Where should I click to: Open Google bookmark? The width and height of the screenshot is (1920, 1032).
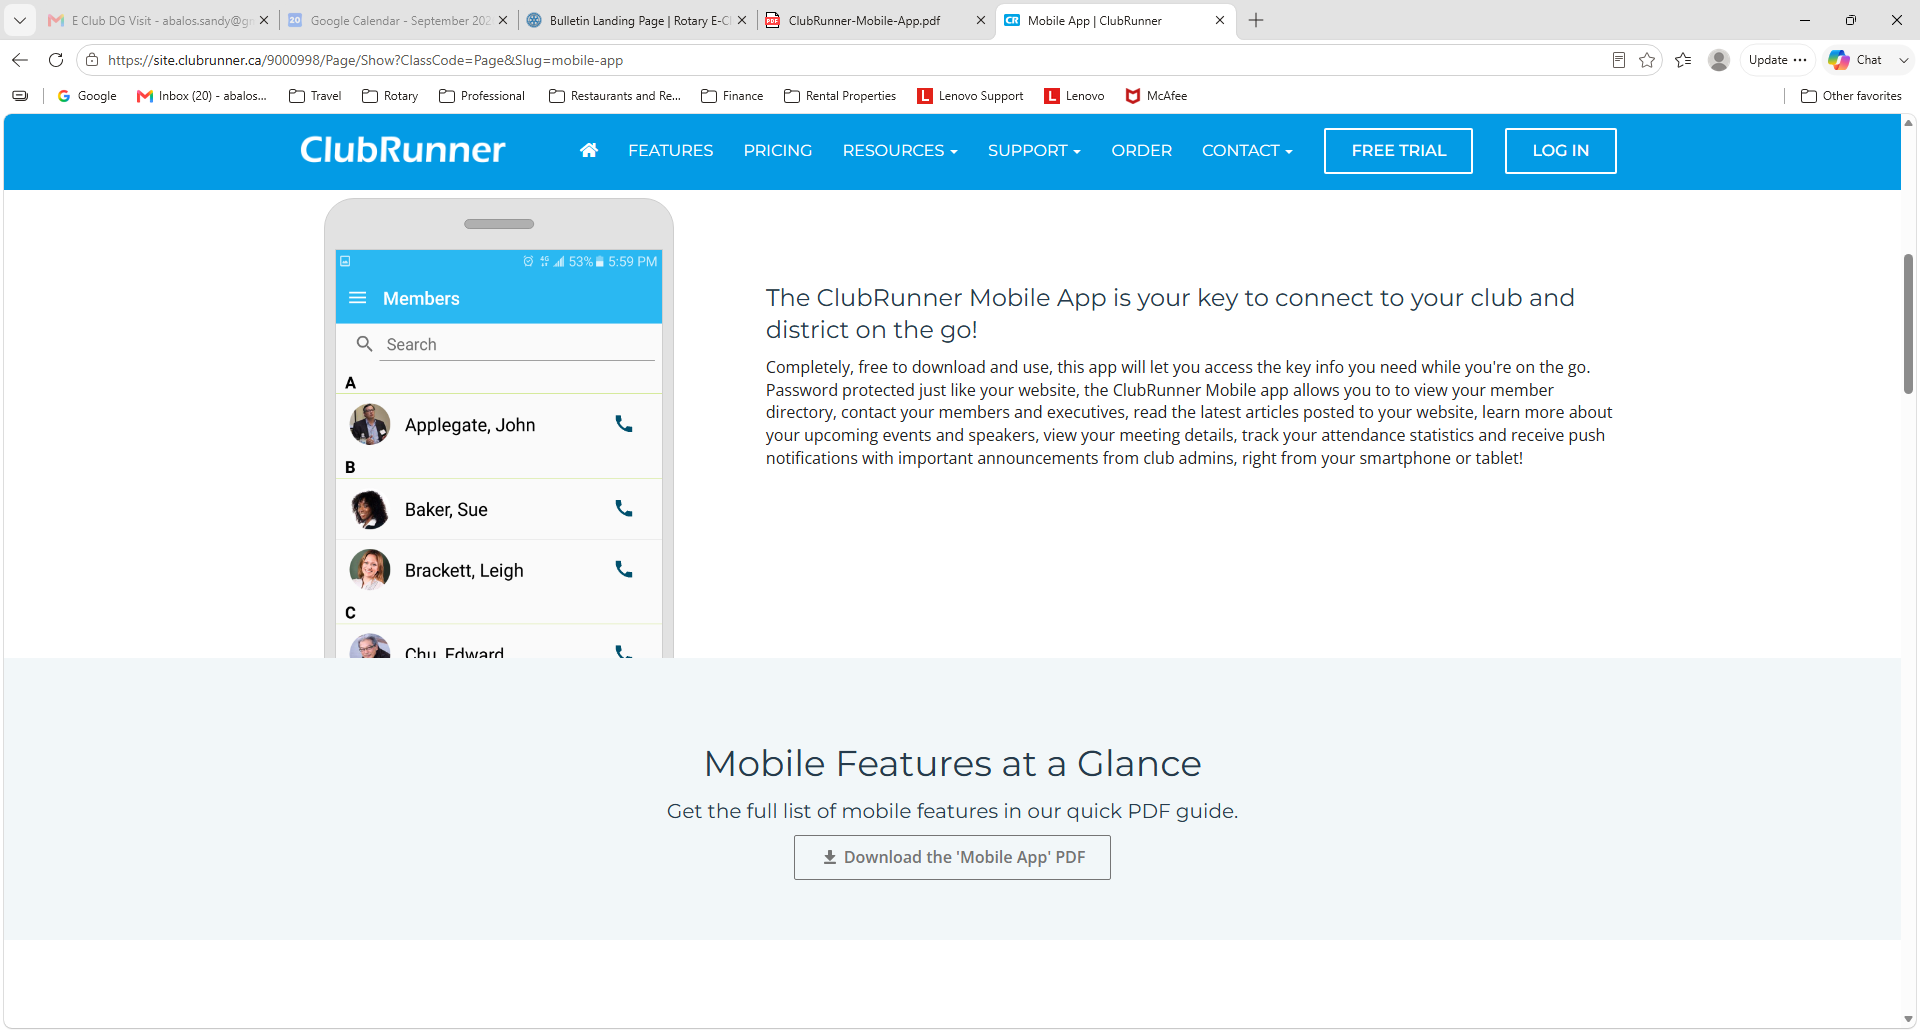[87, 96]
